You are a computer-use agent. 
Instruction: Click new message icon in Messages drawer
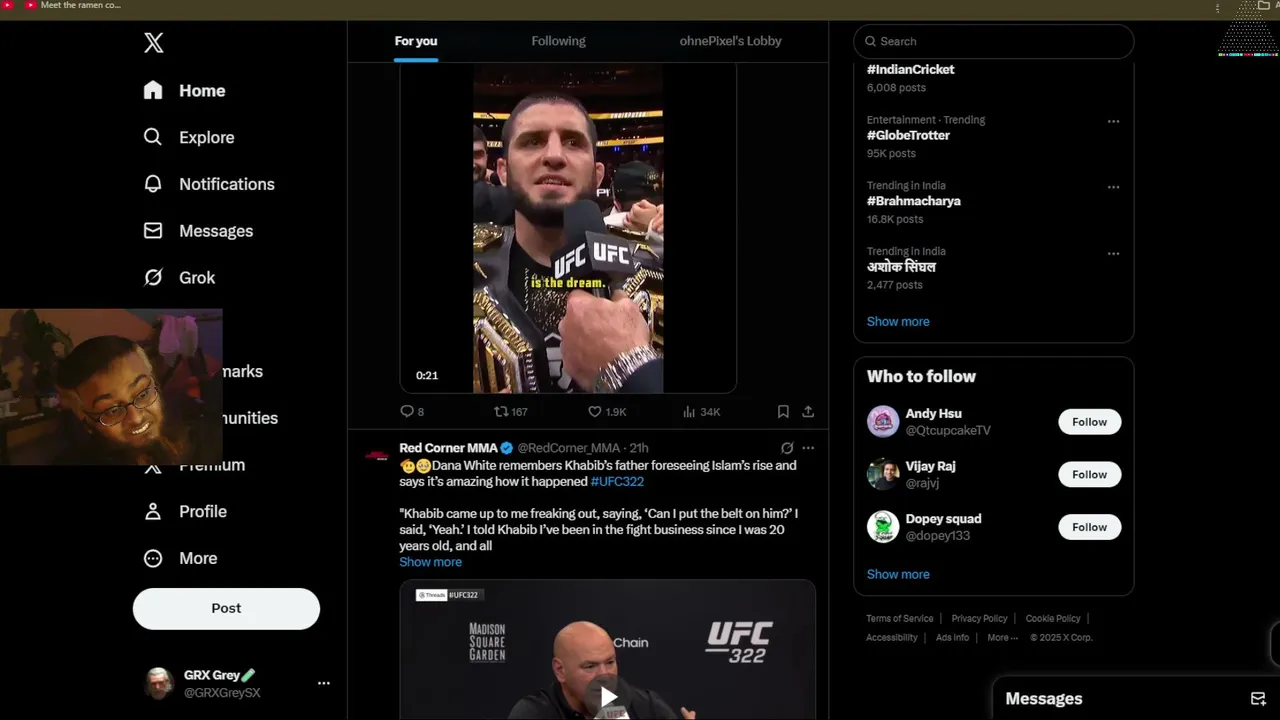pos(1258,699)
